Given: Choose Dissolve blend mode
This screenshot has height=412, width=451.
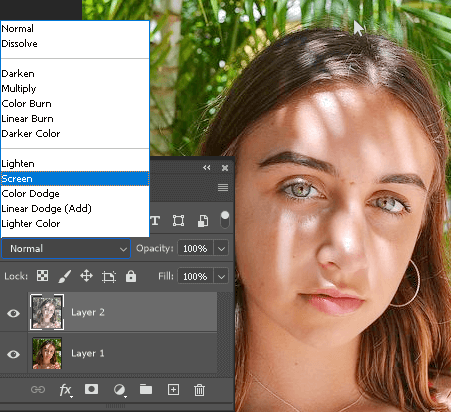Looking at the screenshot, I should click(x=75, y=44).
